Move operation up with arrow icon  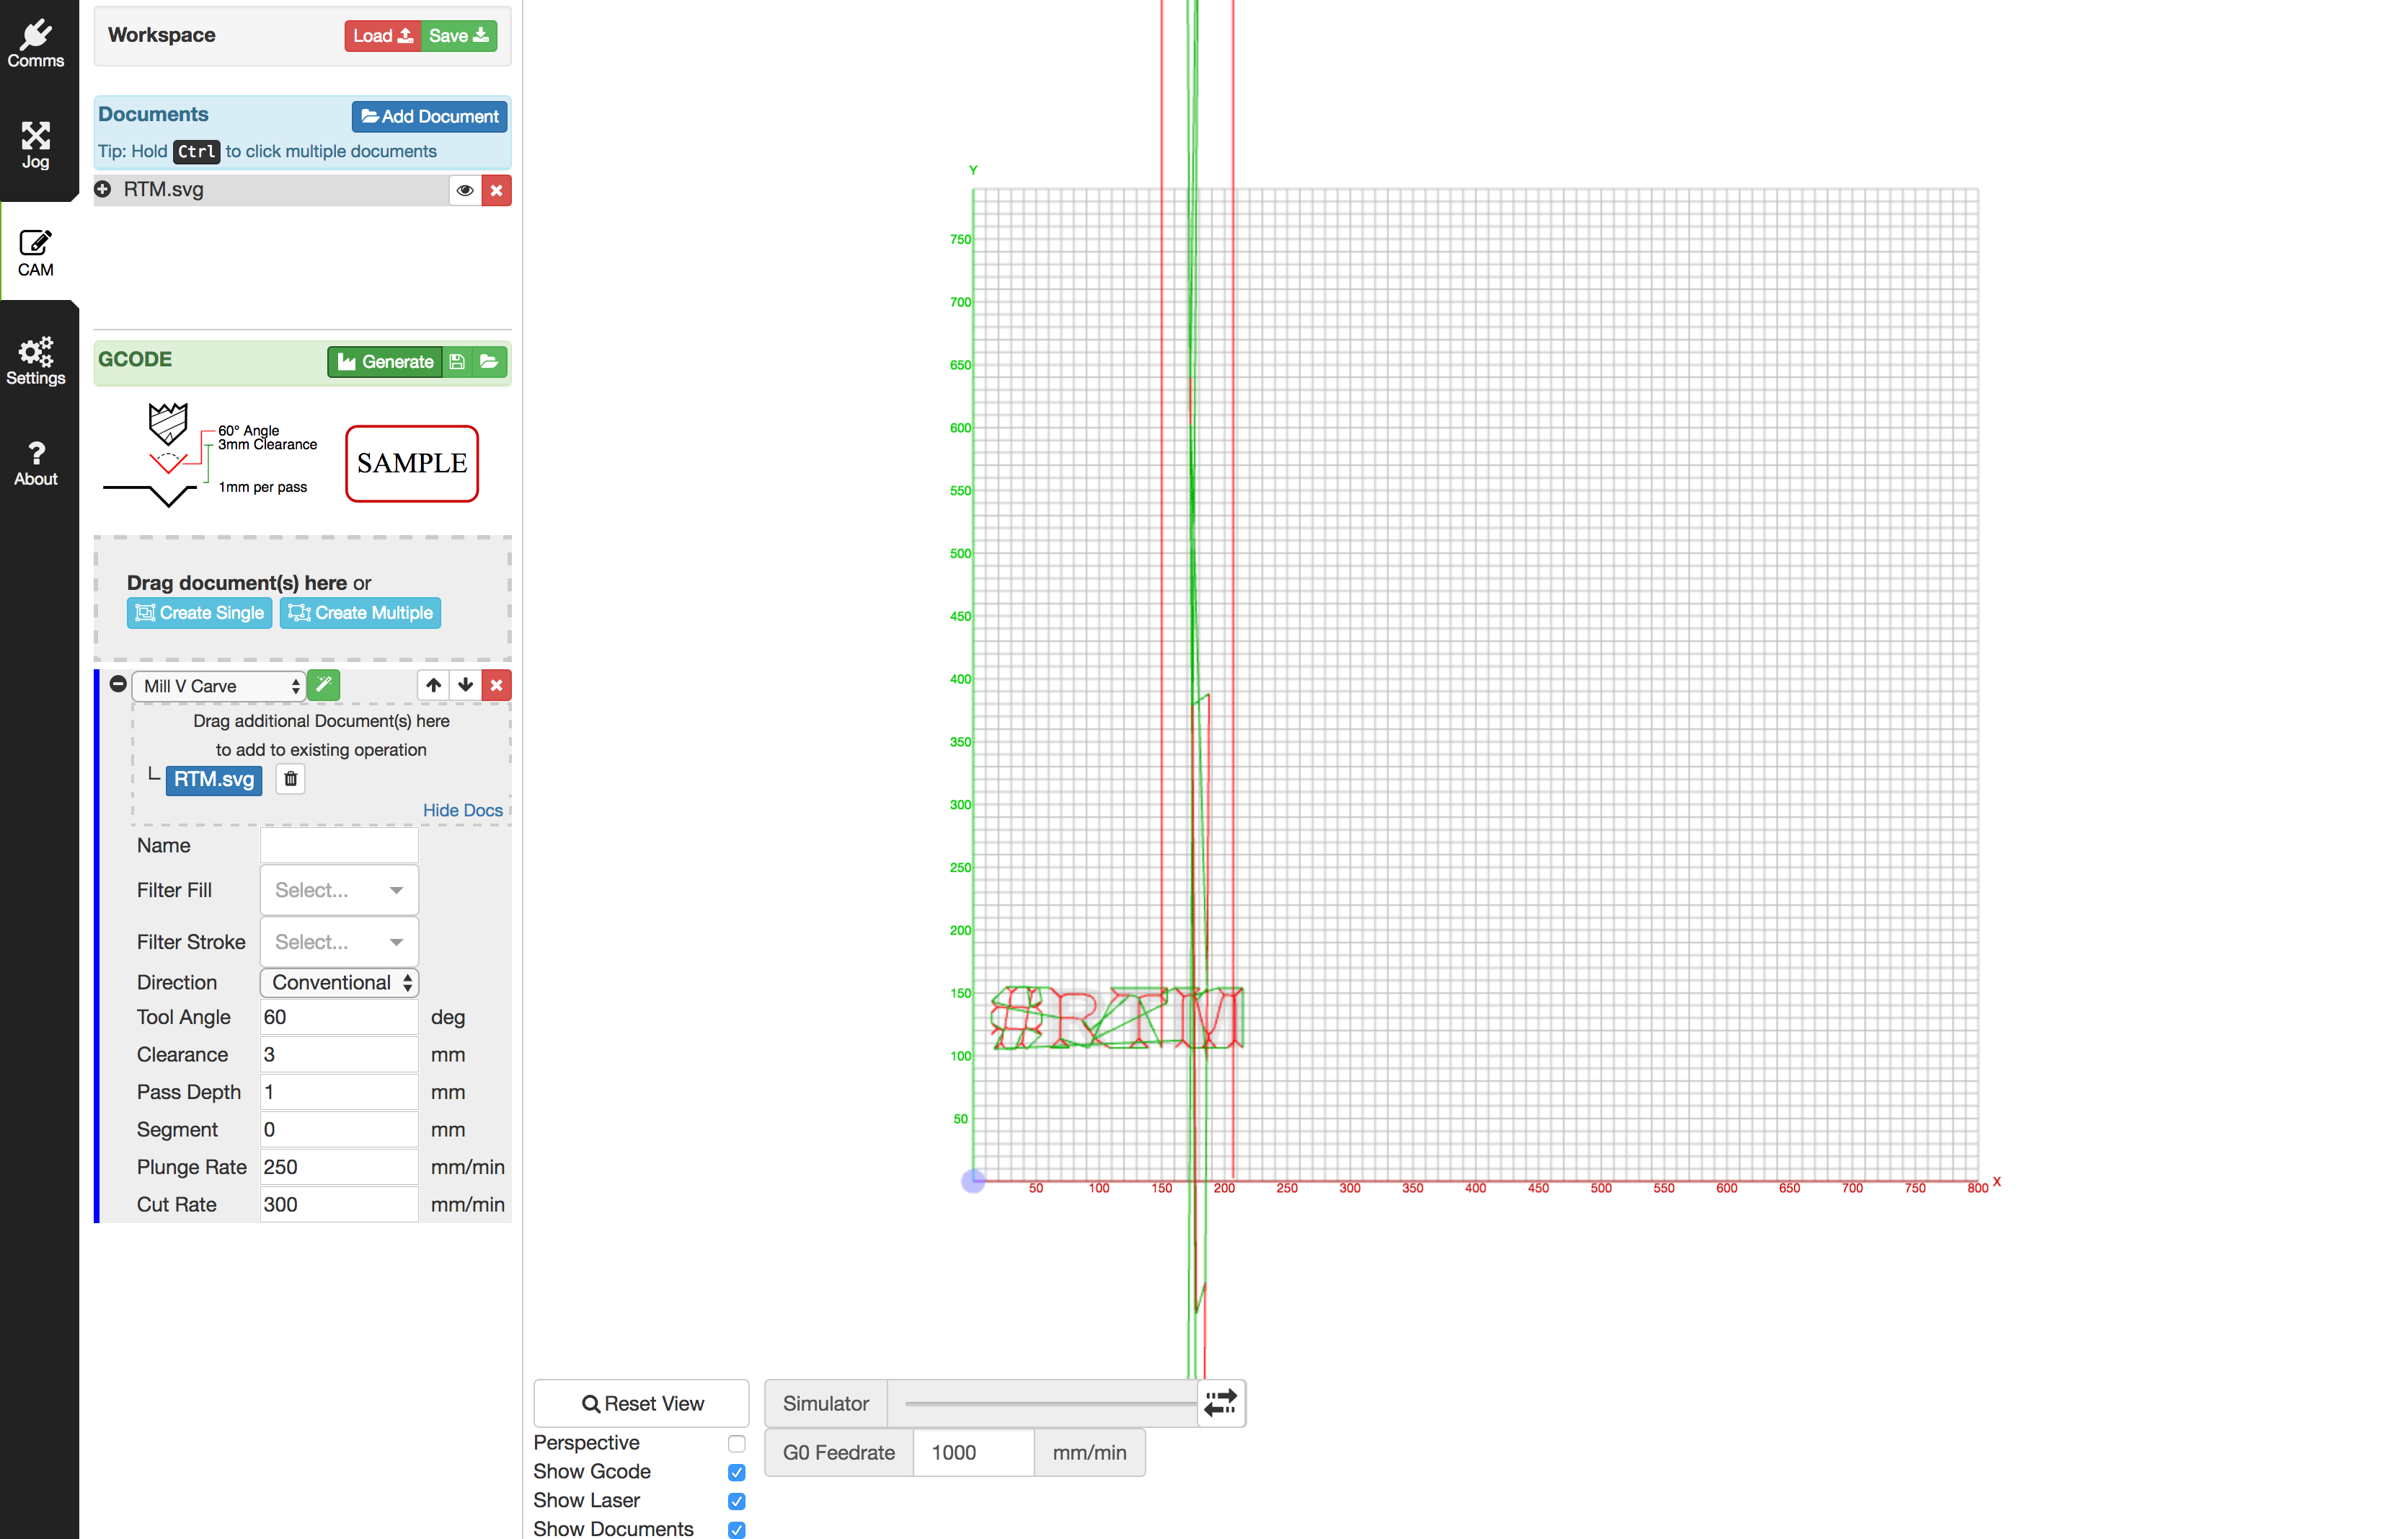[x=433, y=685]
